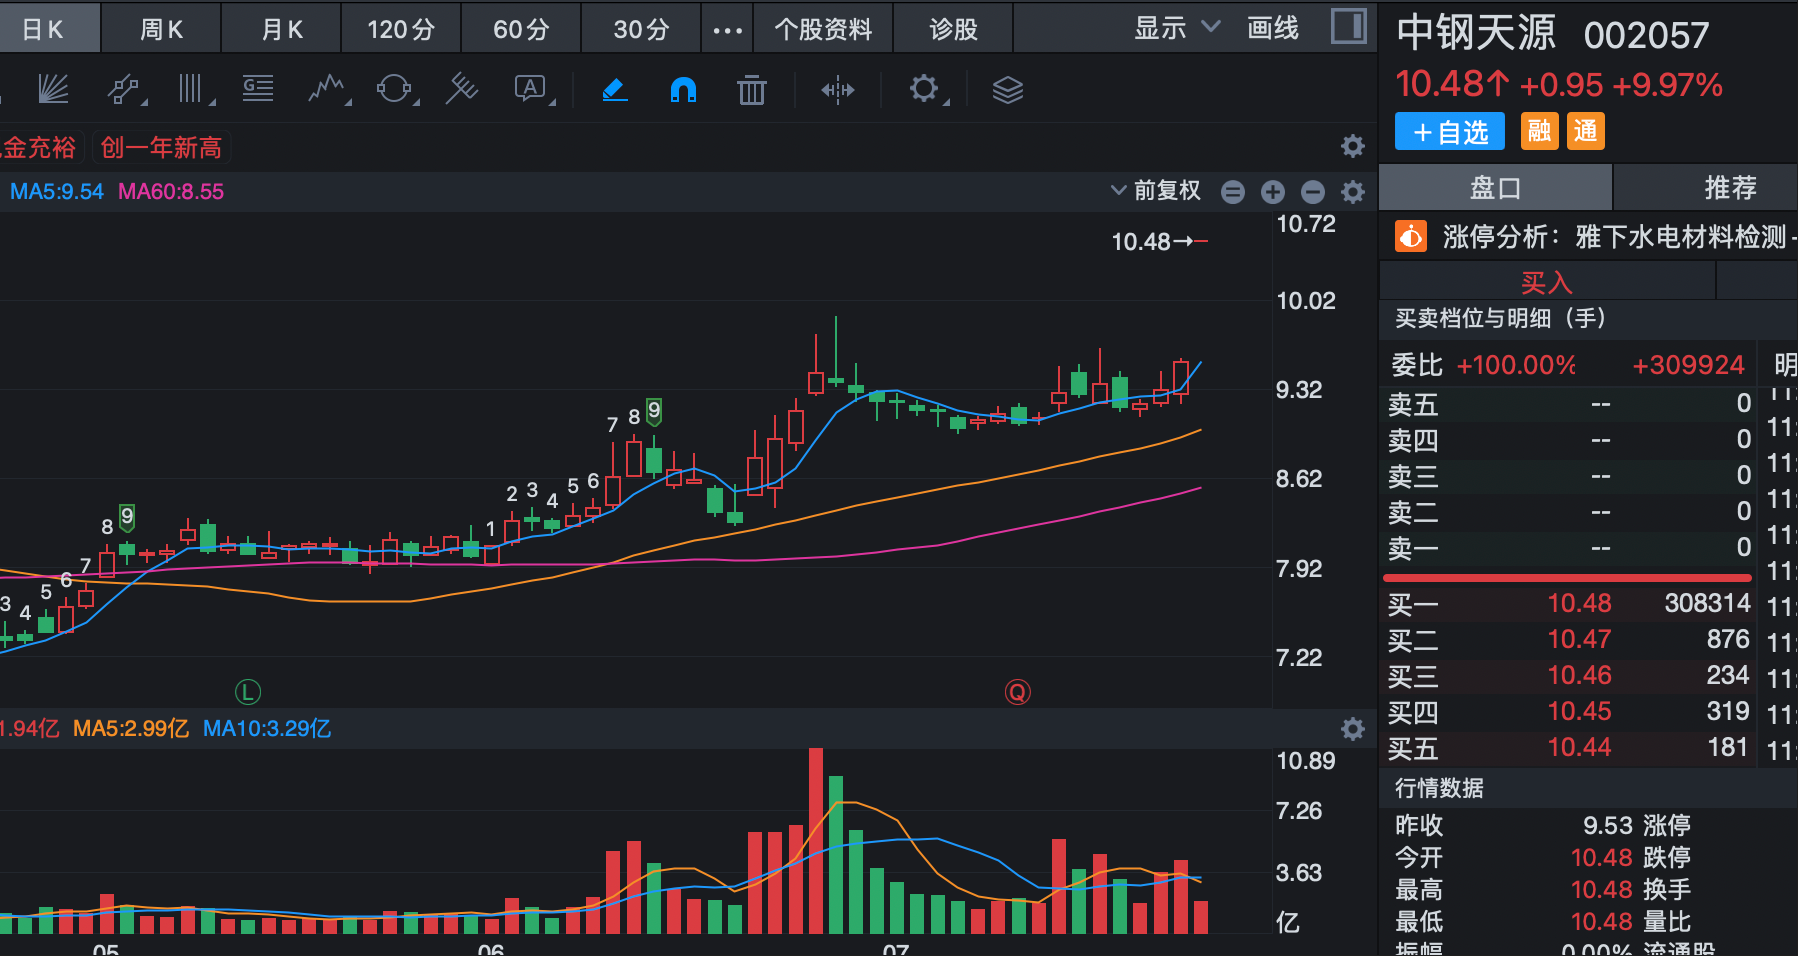Click the 创一年新高 tag
This screenshot has width=1798, height=956.
[x=161, y=147]
